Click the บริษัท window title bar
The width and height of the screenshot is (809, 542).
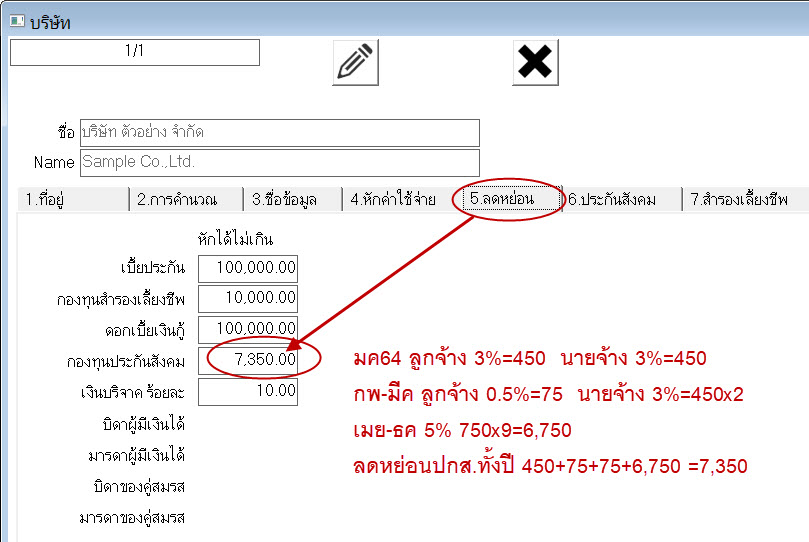[x=400, y=21]
